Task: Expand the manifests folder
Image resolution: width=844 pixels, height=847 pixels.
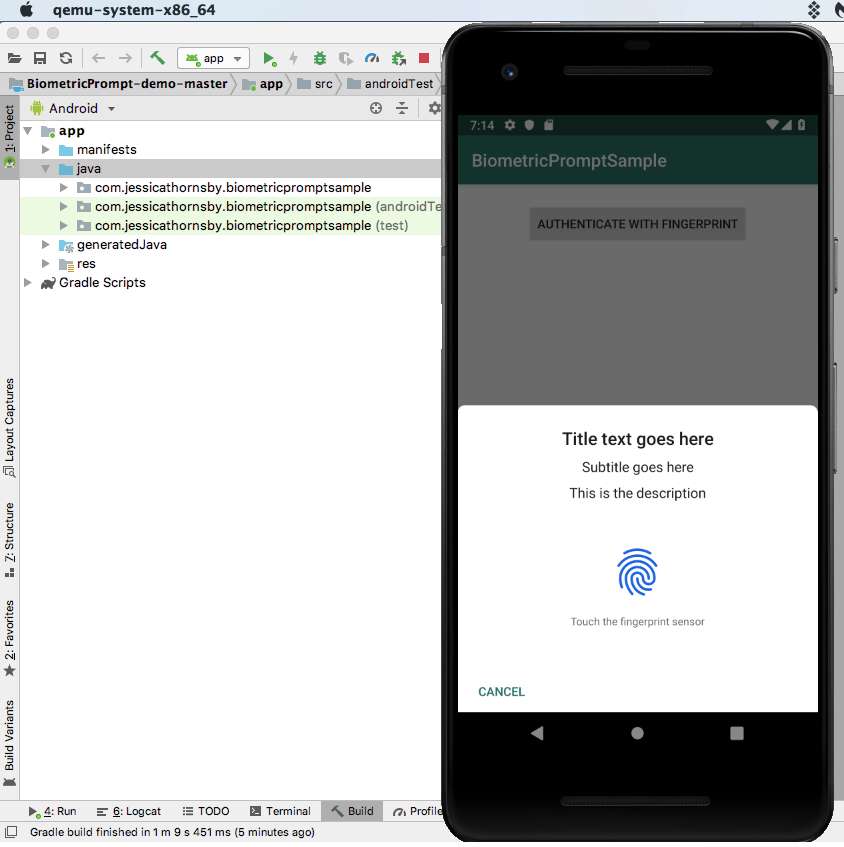Action: pos(46,150)
